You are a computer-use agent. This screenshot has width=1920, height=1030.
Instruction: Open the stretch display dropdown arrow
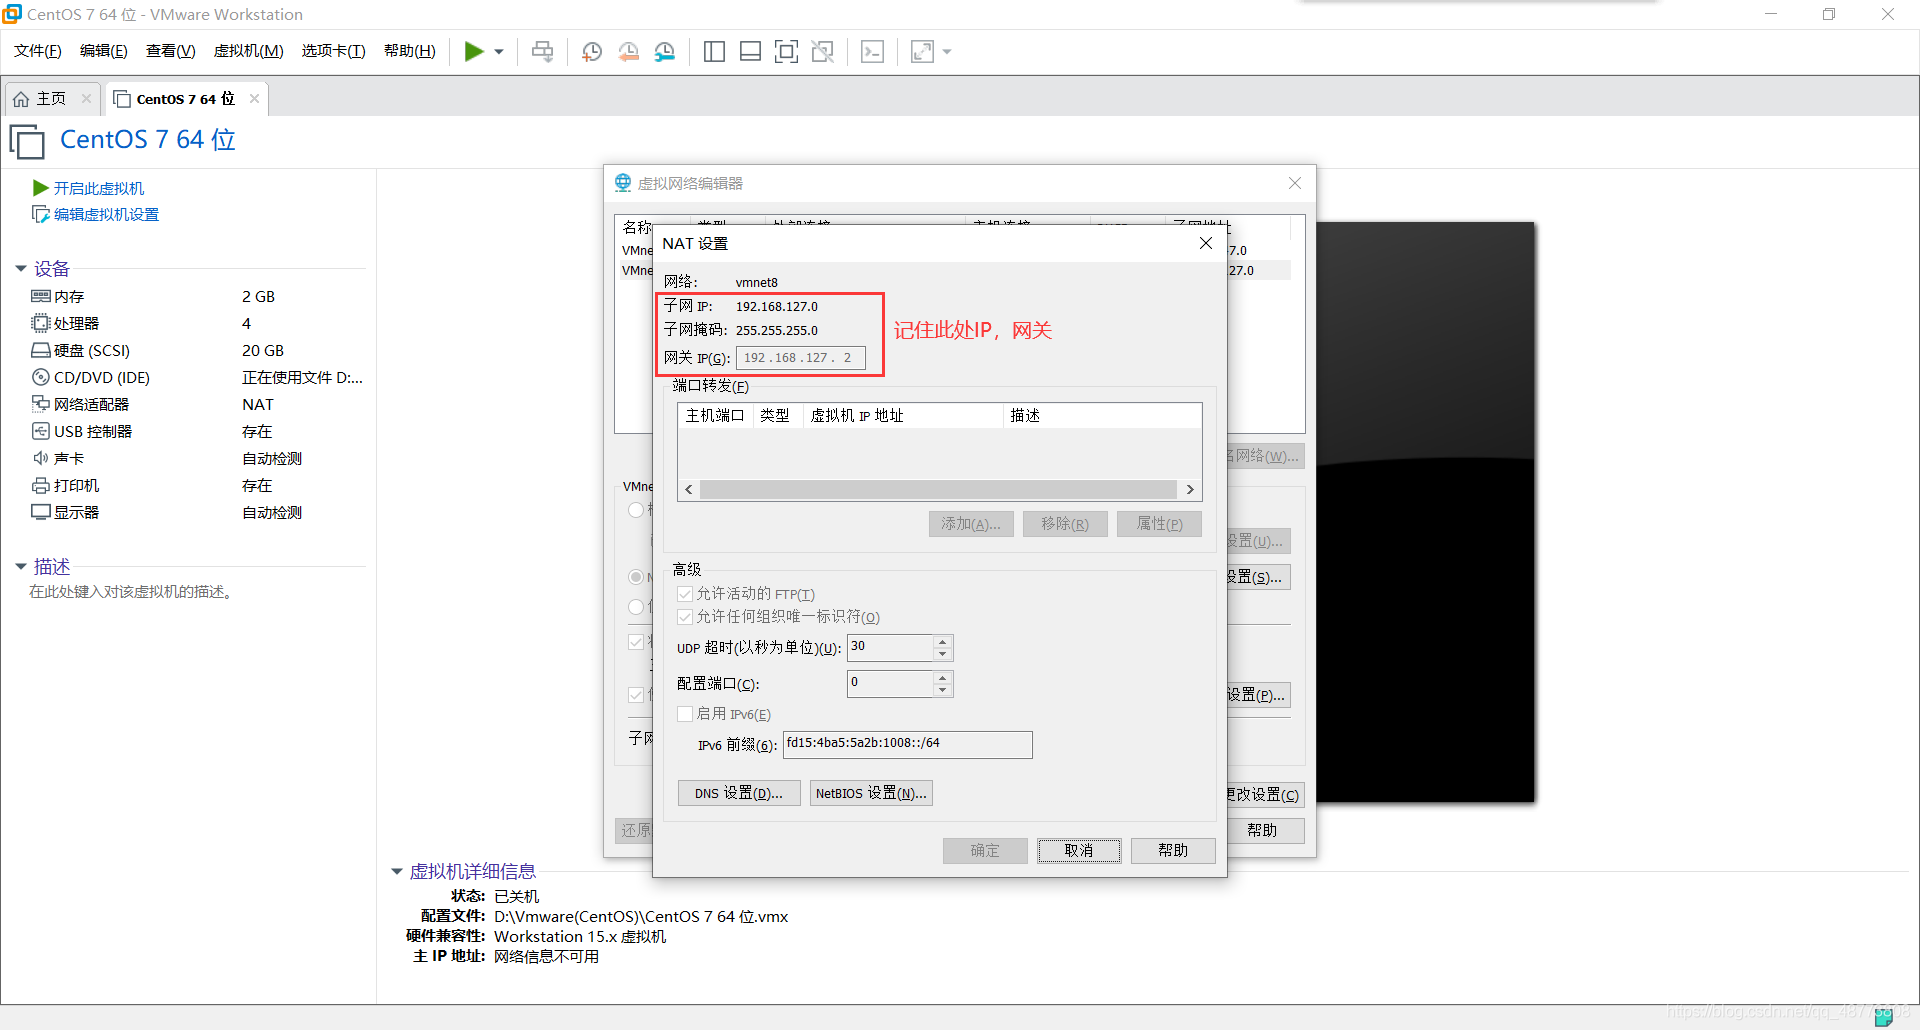coord(947,52)
